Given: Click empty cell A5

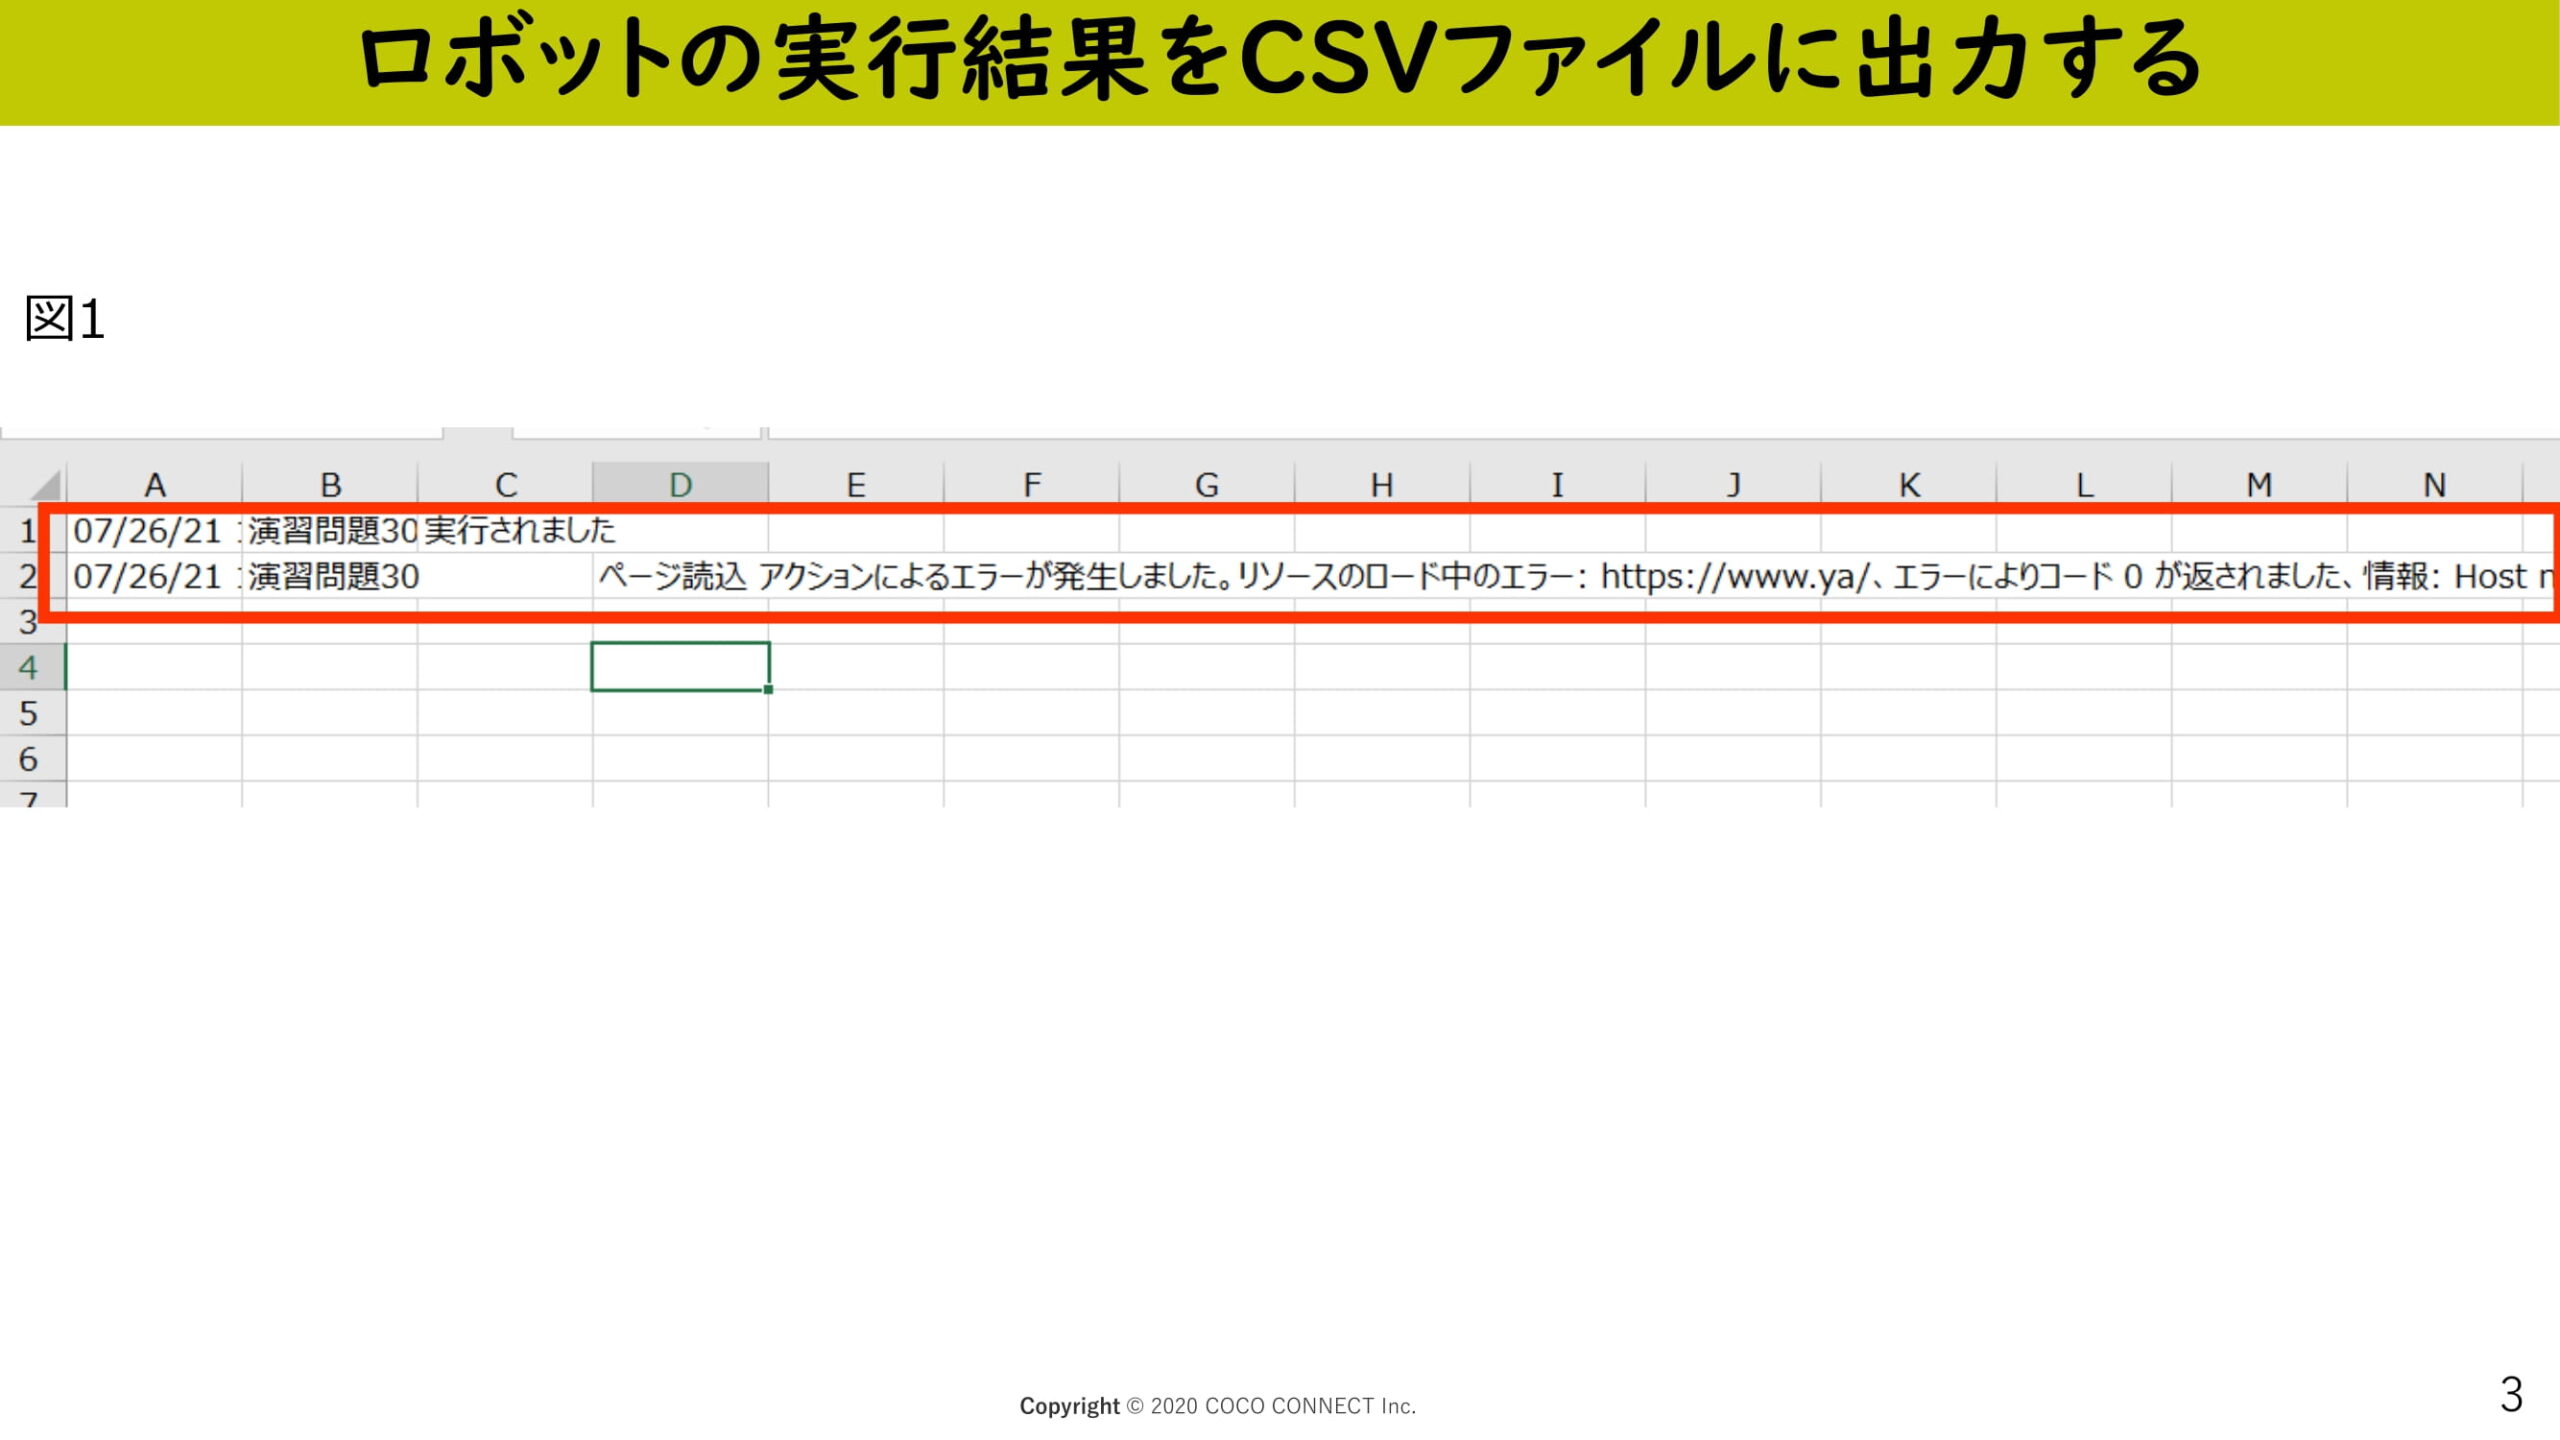Looking at the screenshot, I should click(x=154, y=713).
